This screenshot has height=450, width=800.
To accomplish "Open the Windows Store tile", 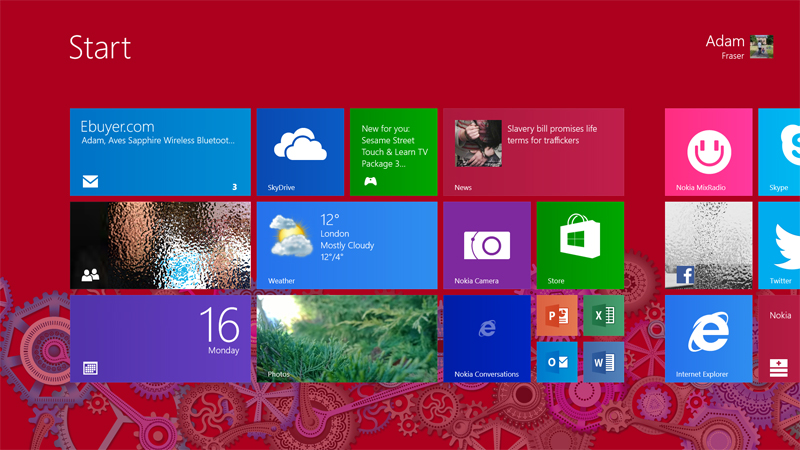I will pyautogui.click(x=580, y=245).
